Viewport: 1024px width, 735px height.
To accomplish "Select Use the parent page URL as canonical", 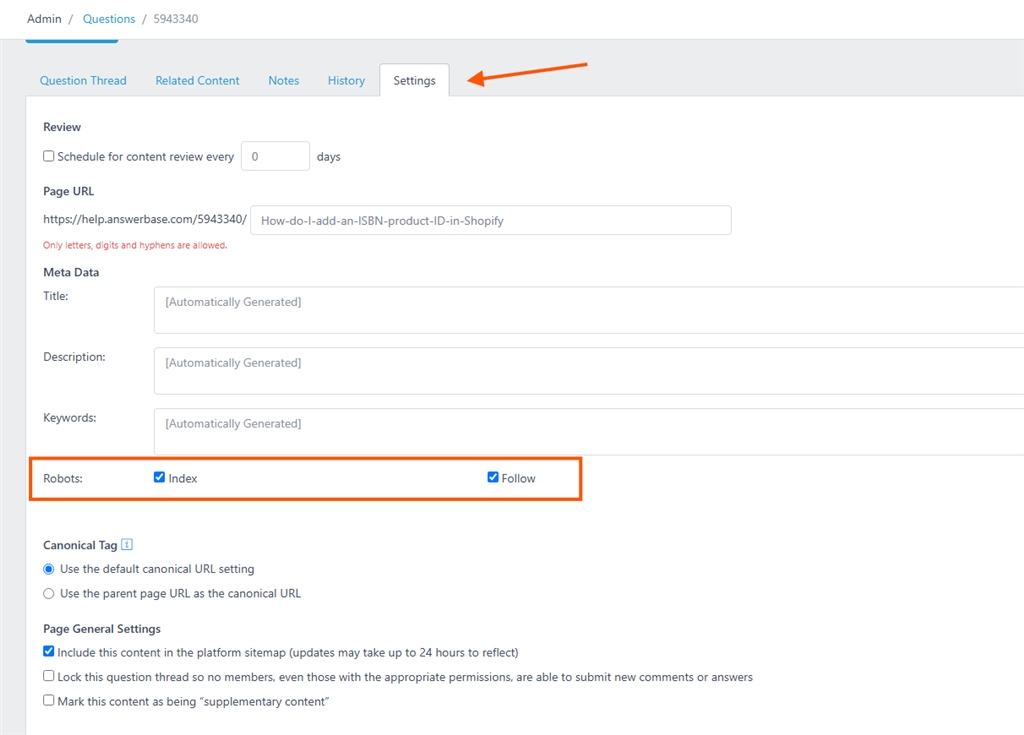I will click(x=49, y=594).
